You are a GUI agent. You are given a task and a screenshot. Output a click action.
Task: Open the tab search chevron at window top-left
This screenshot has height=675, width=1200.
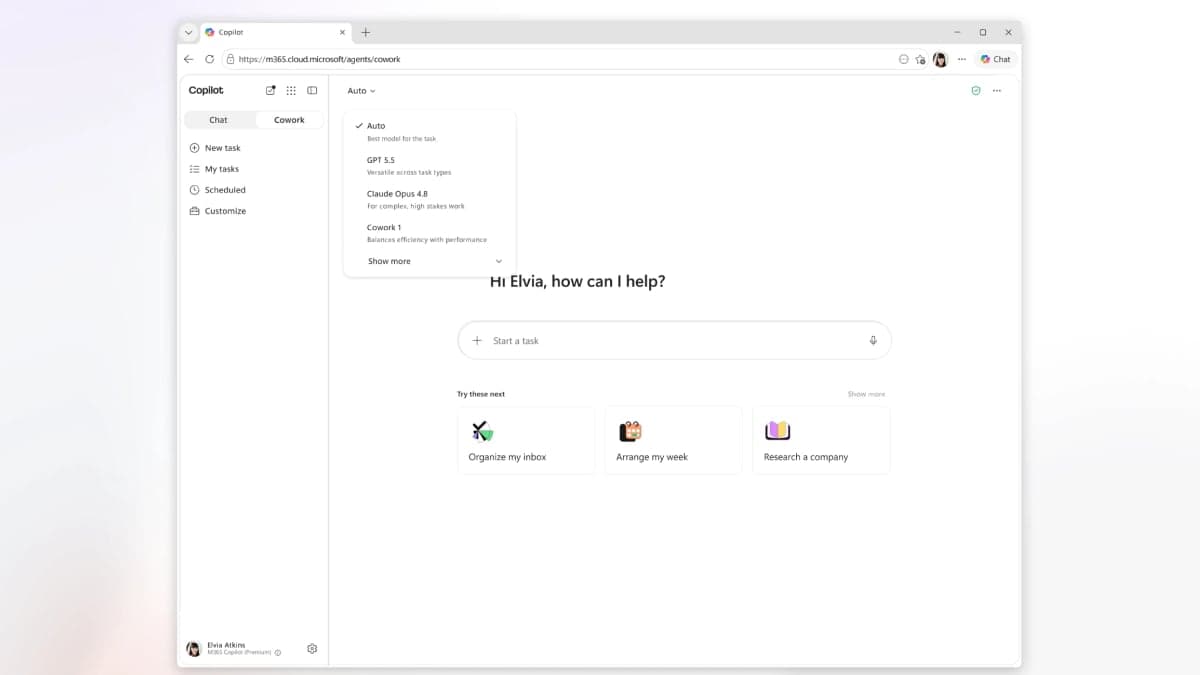pyautogui.click(x=188, y=32)
